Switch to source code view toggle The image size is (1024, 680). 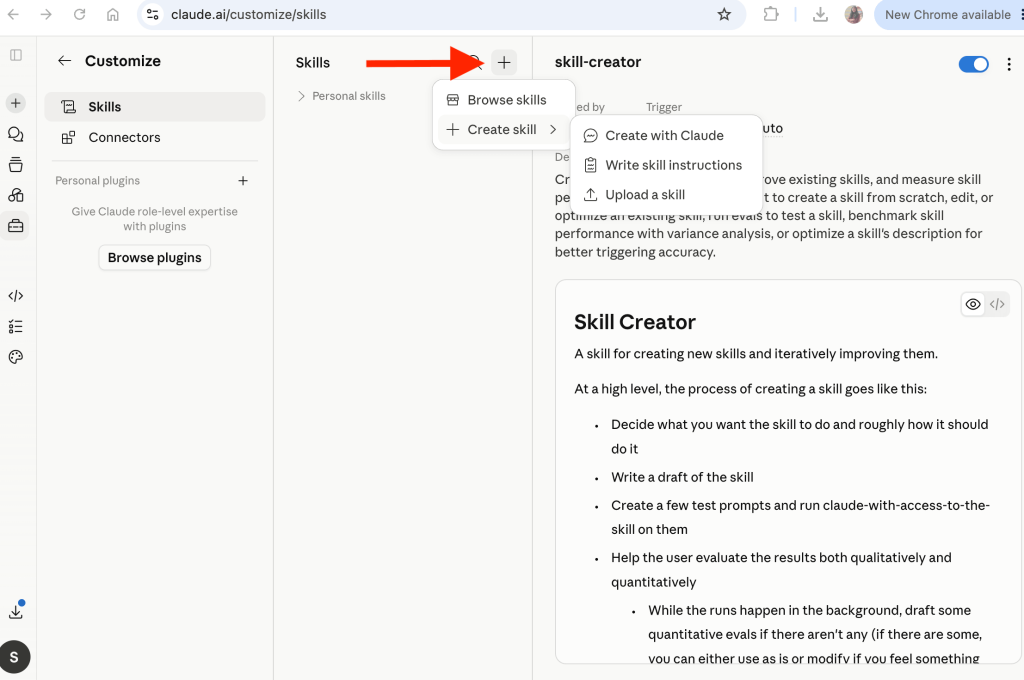[x=997, y=304]
